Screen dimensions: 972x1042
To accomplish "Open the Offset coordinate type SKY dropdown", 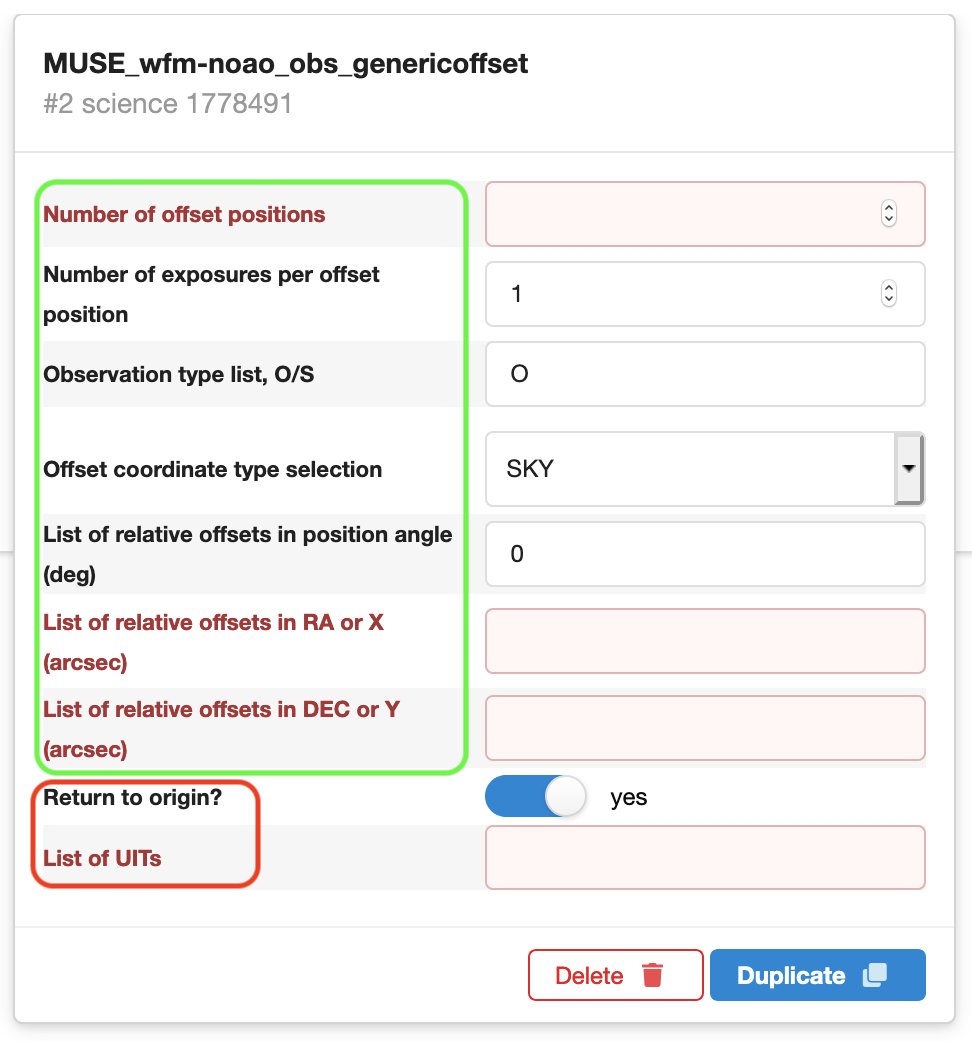I will point(705,469).
